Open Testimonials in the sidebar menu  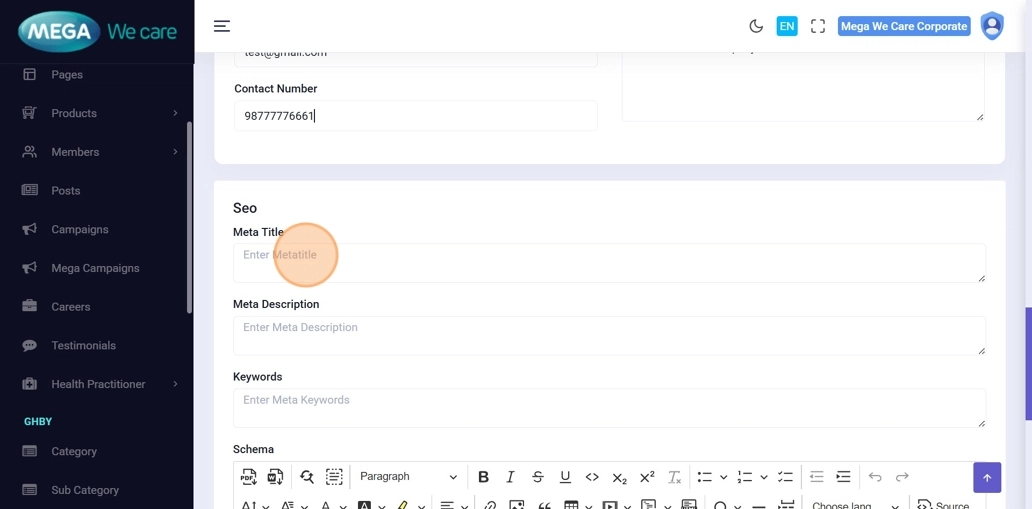pos(83,345)
